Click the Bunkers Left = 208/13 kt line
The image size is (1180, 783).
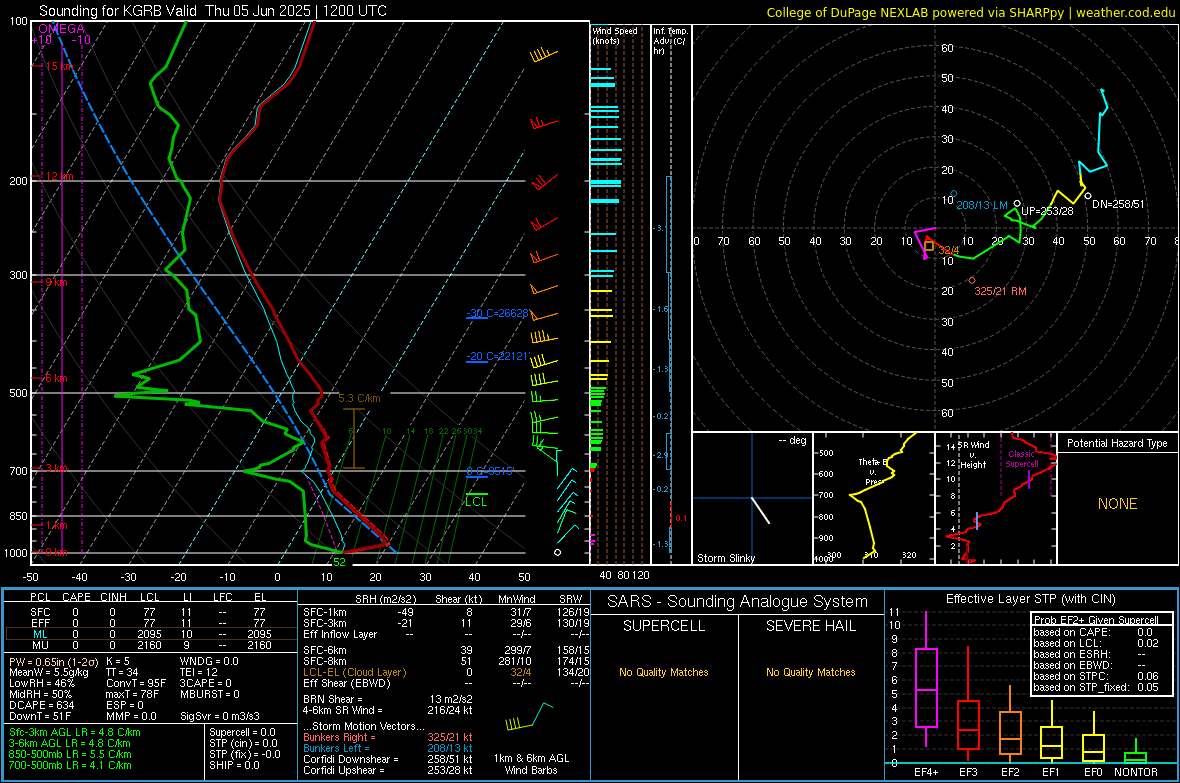[388, 748]
